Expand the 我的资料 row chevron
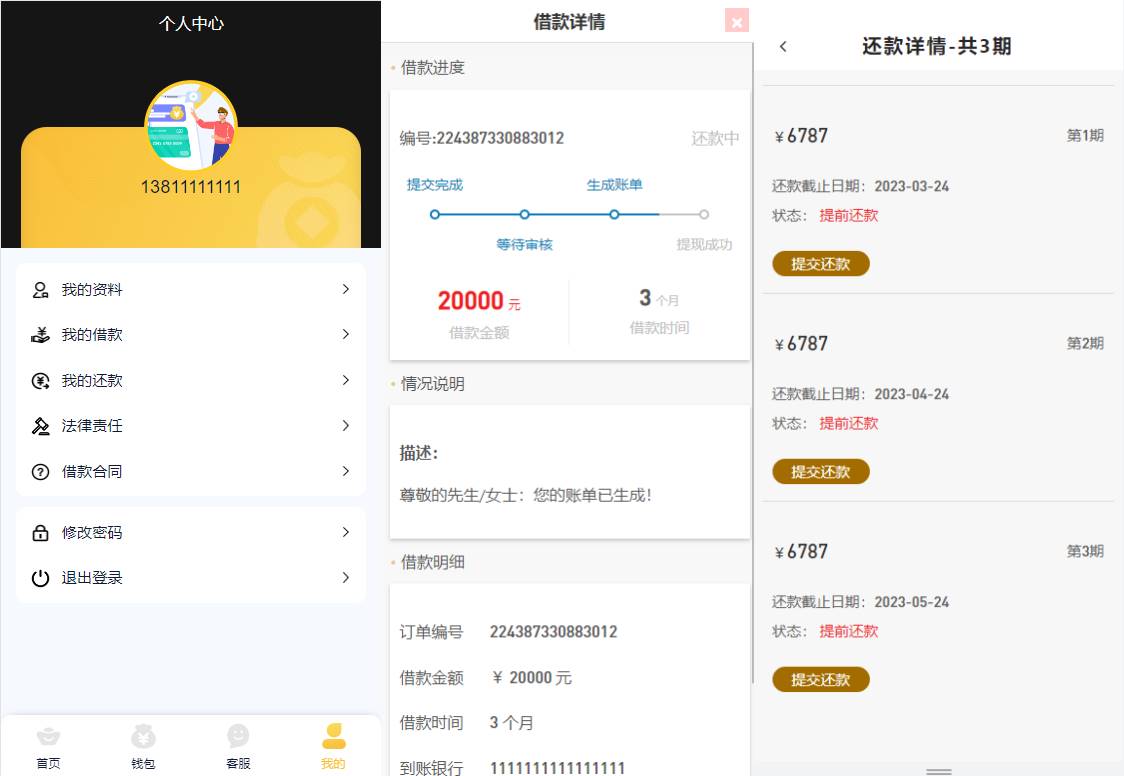This screenshot has width=1124, height=776. tap(346, 289)
